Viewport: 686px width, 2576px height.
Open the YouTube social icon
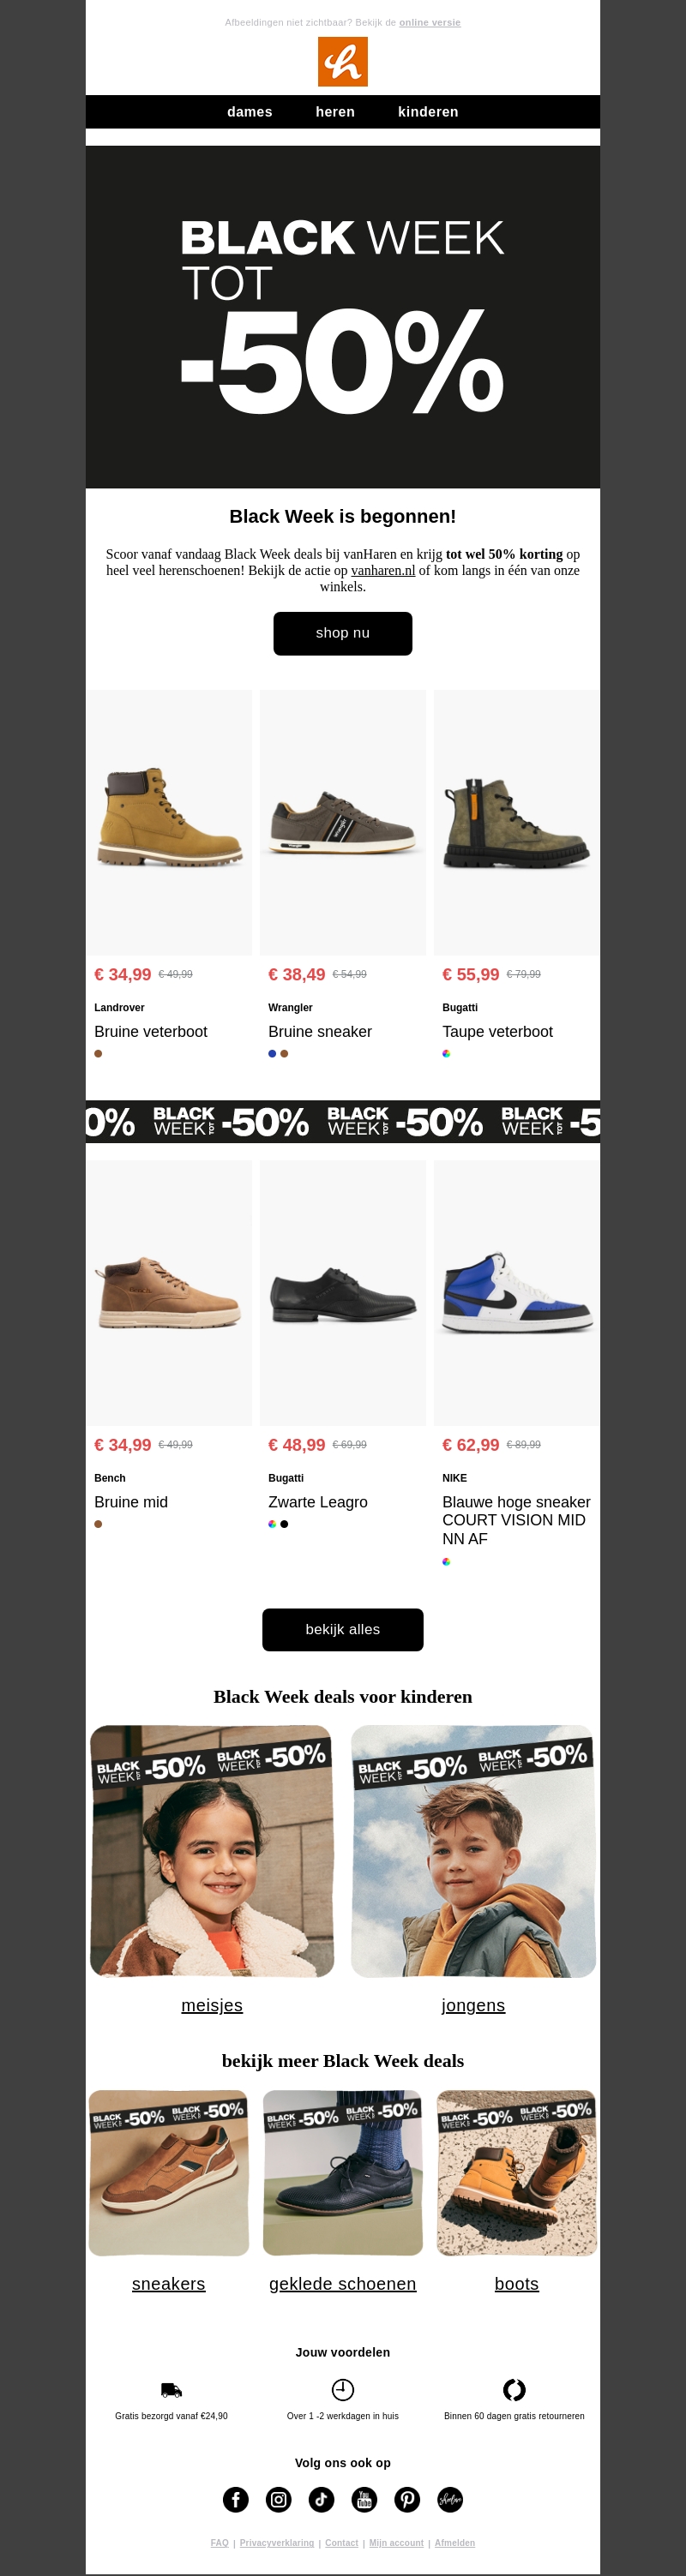point(365,2499)
